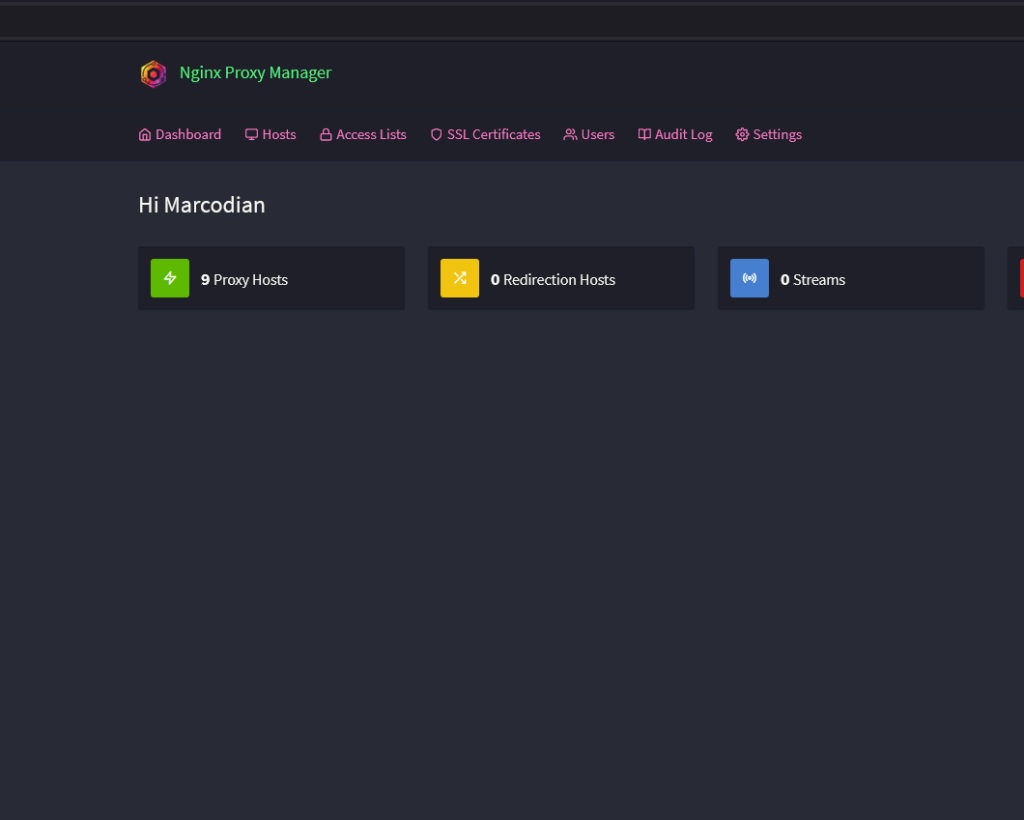Image resolution: width=1024 pixels, height=820 pixels.
Task: Click the Settings gear icon
Action: click(x=742, y=135)
